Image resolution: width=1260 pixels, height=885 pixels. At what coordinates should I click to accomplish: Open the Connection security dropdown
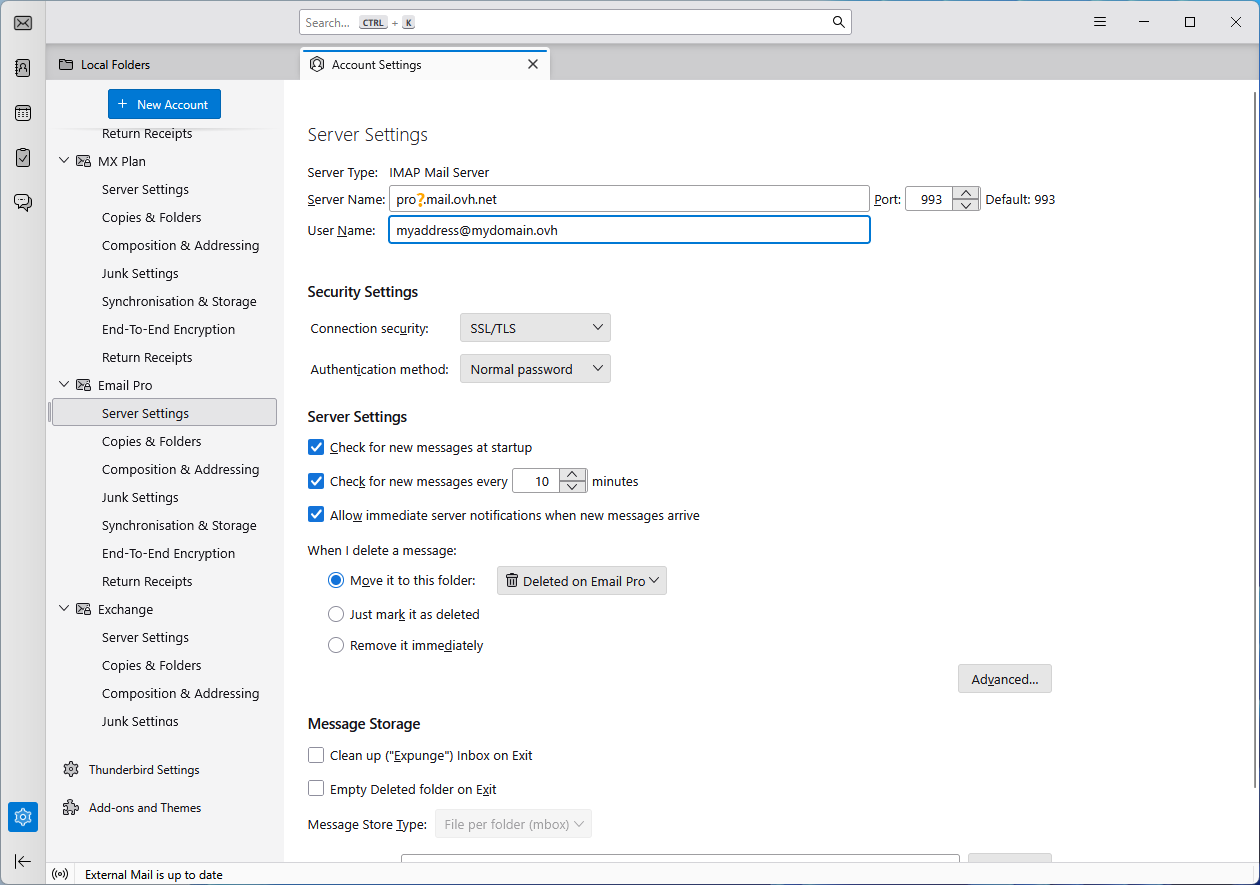click(535, 328)
